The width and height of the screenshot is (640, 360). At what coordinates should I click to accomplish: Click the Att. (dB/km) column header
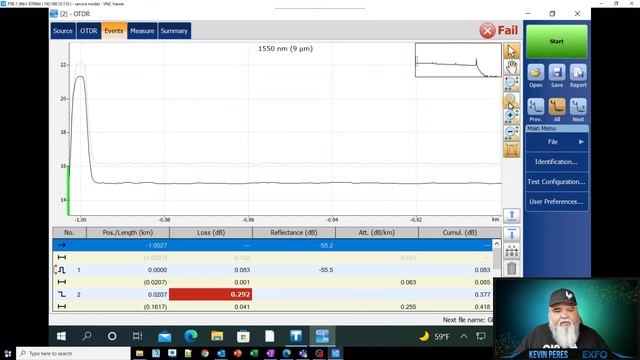click(x=377, y=233)
